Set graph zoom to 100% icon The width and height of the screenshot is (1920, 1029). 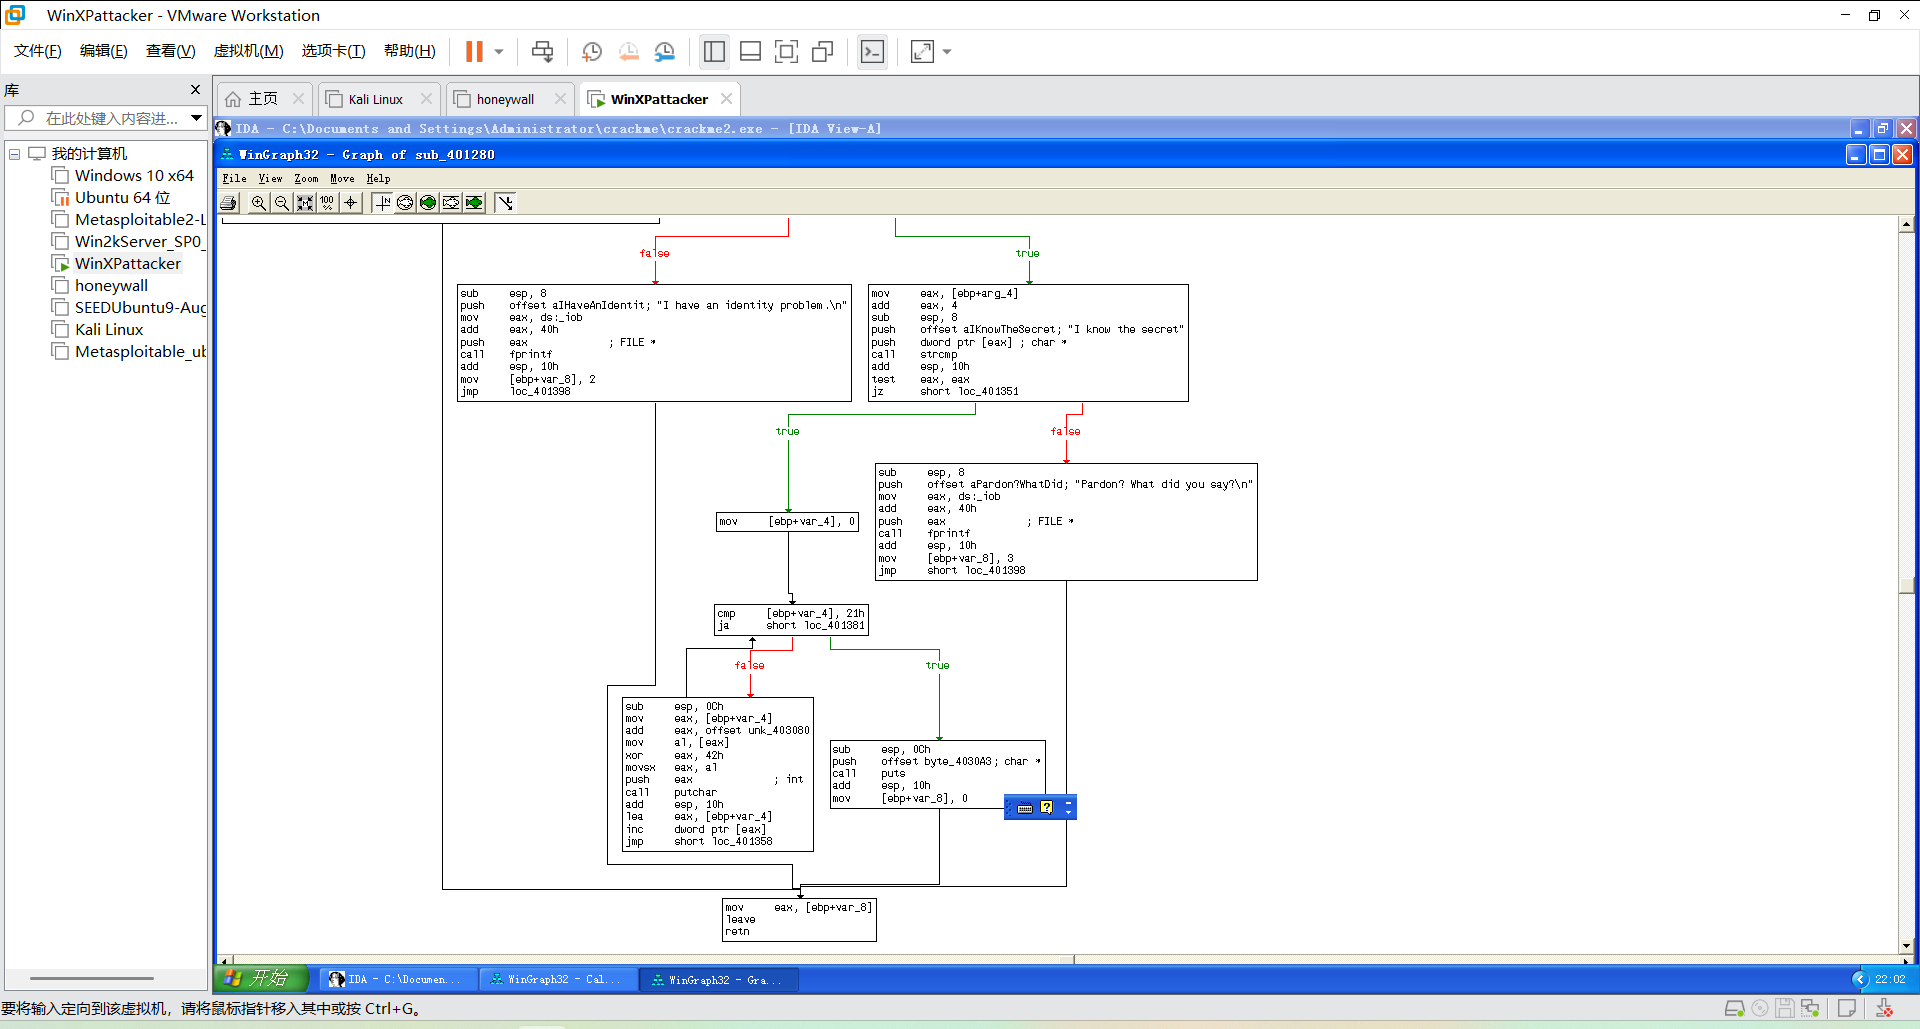coord(328,203)
